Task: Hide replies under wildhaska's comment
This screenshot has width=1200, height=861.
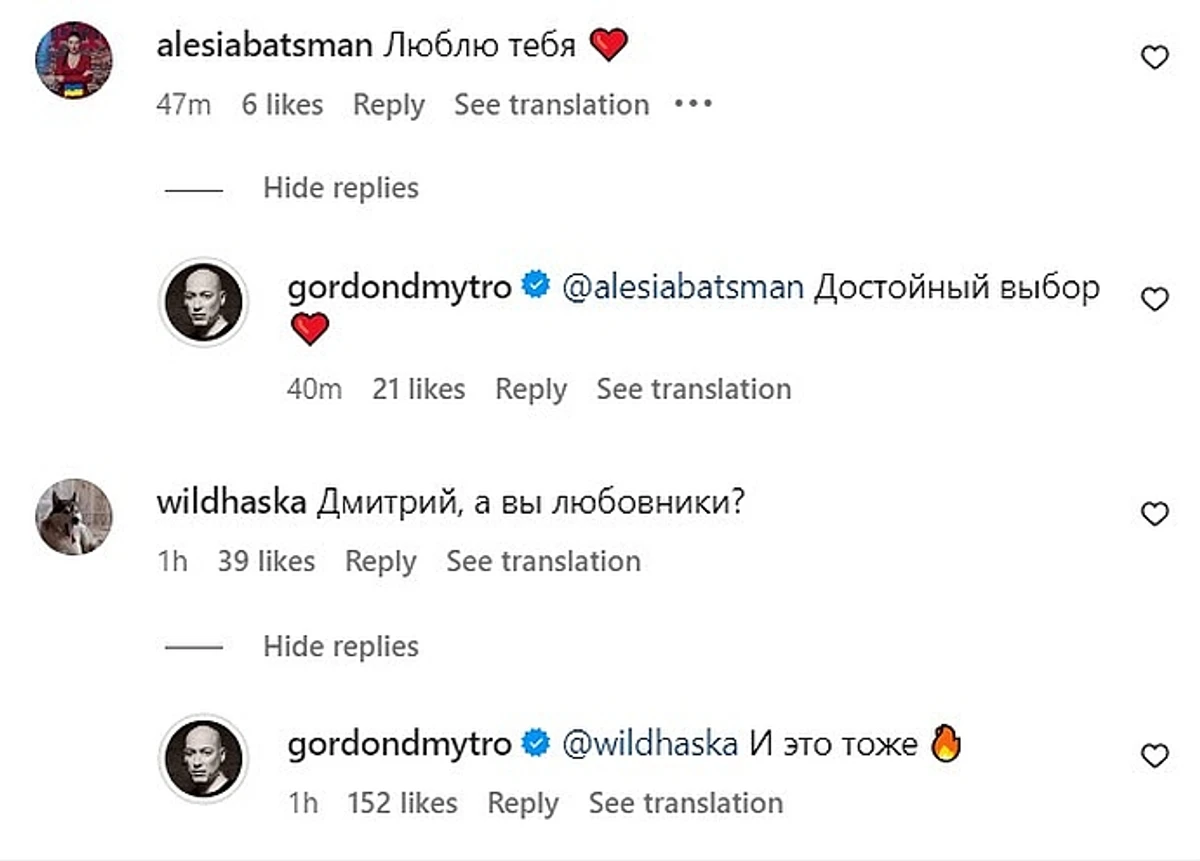Action: pyautogui.click(x=340, y=646)
